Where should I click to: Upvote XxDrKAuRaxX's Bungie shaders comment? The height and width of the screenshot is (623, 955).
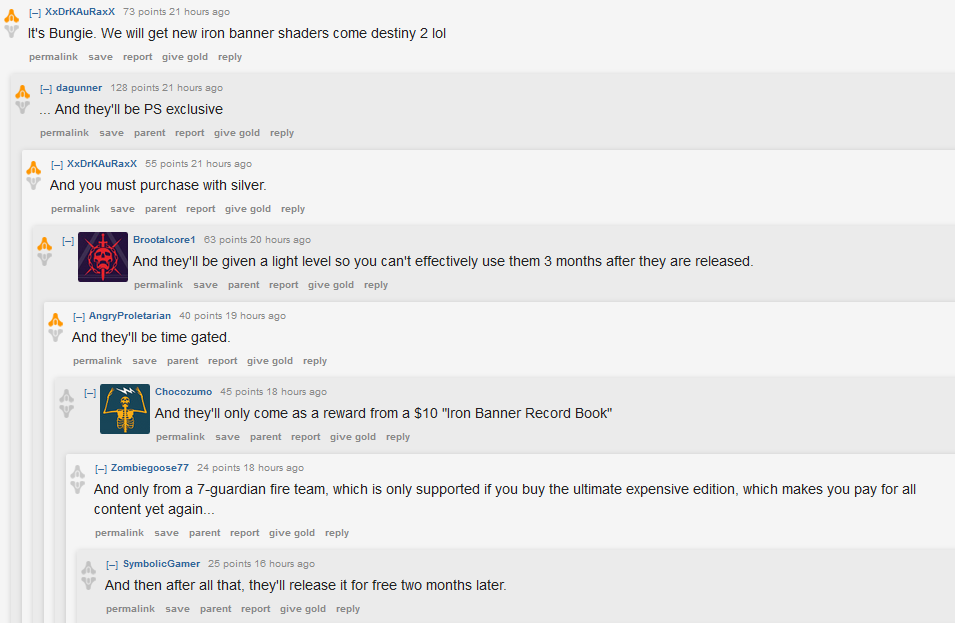point(12,15)
